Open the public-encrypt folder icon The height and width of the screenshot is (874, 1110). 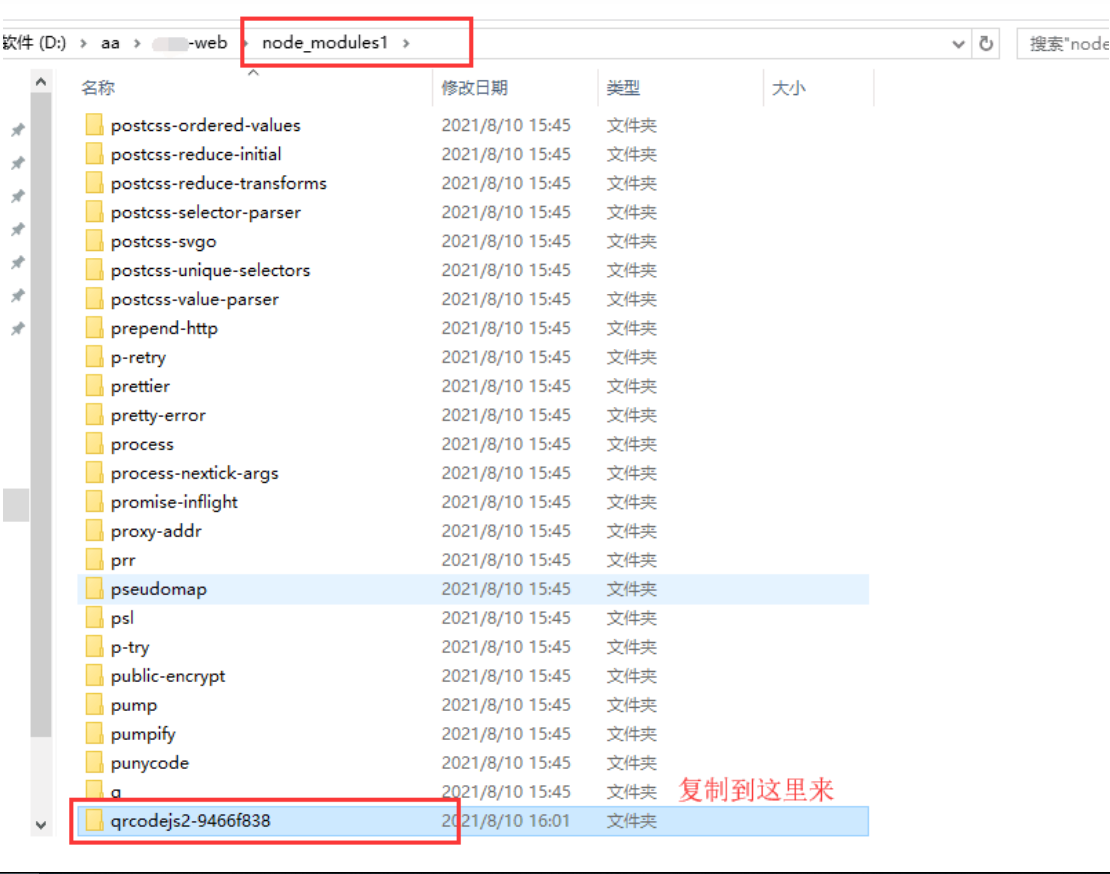[95, 676]
